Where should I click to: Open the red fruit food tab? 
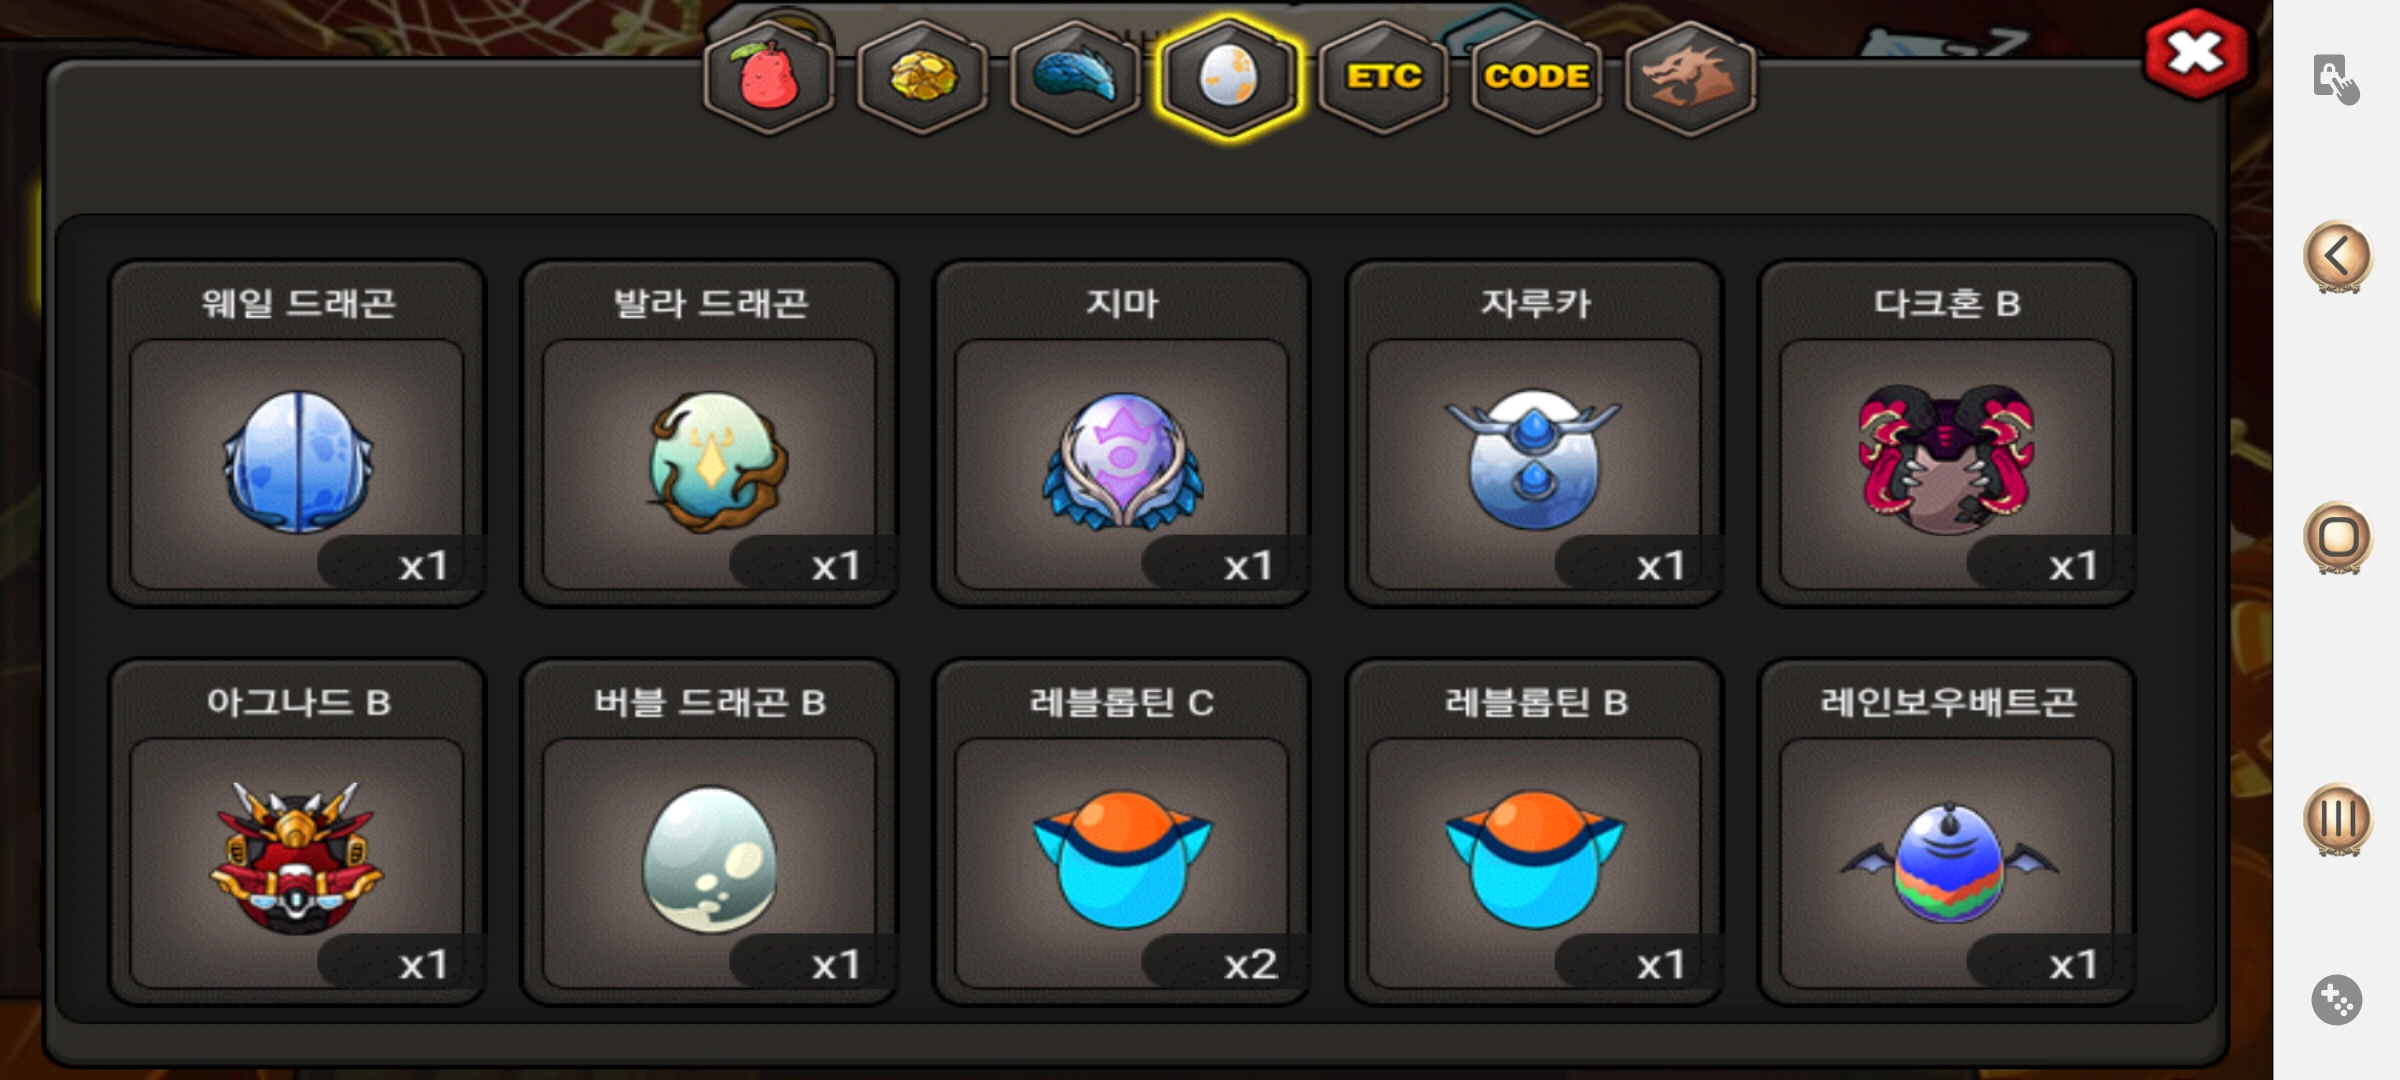coord(768,76)
